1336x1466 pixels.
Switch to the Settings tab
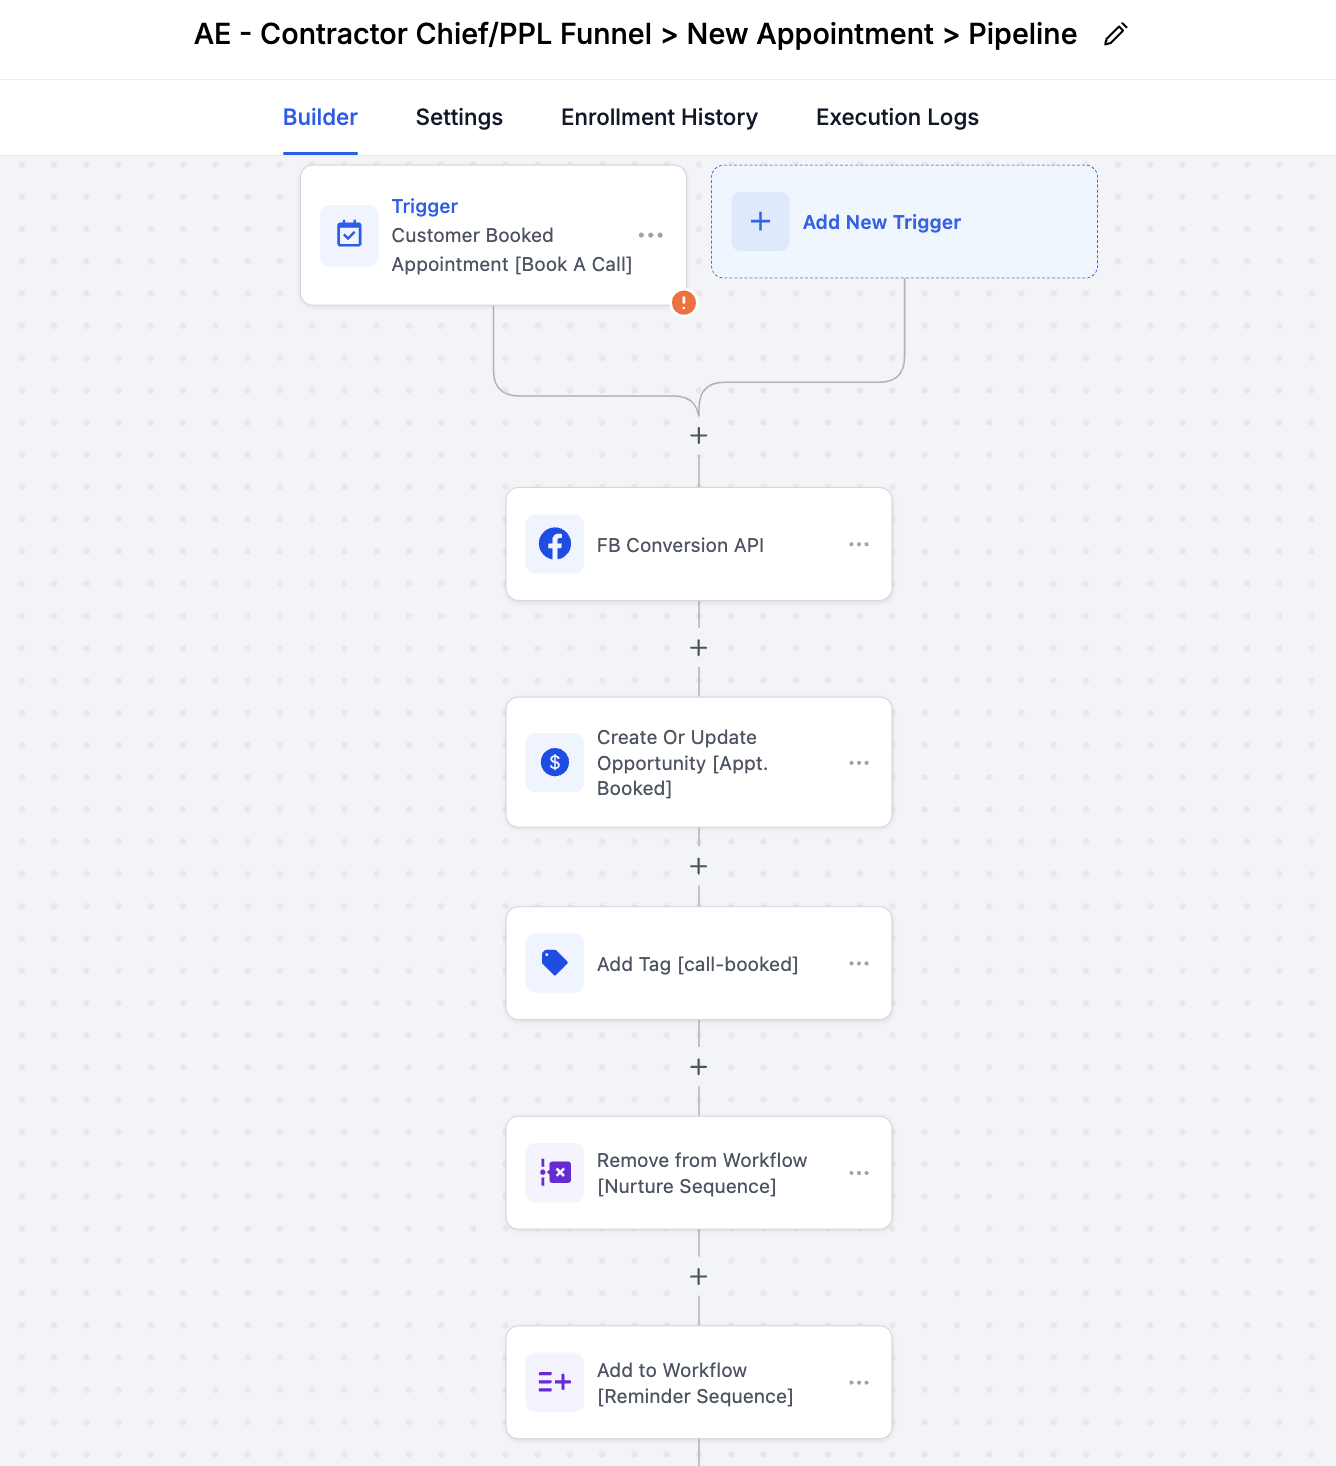click(x=459, y=117)
